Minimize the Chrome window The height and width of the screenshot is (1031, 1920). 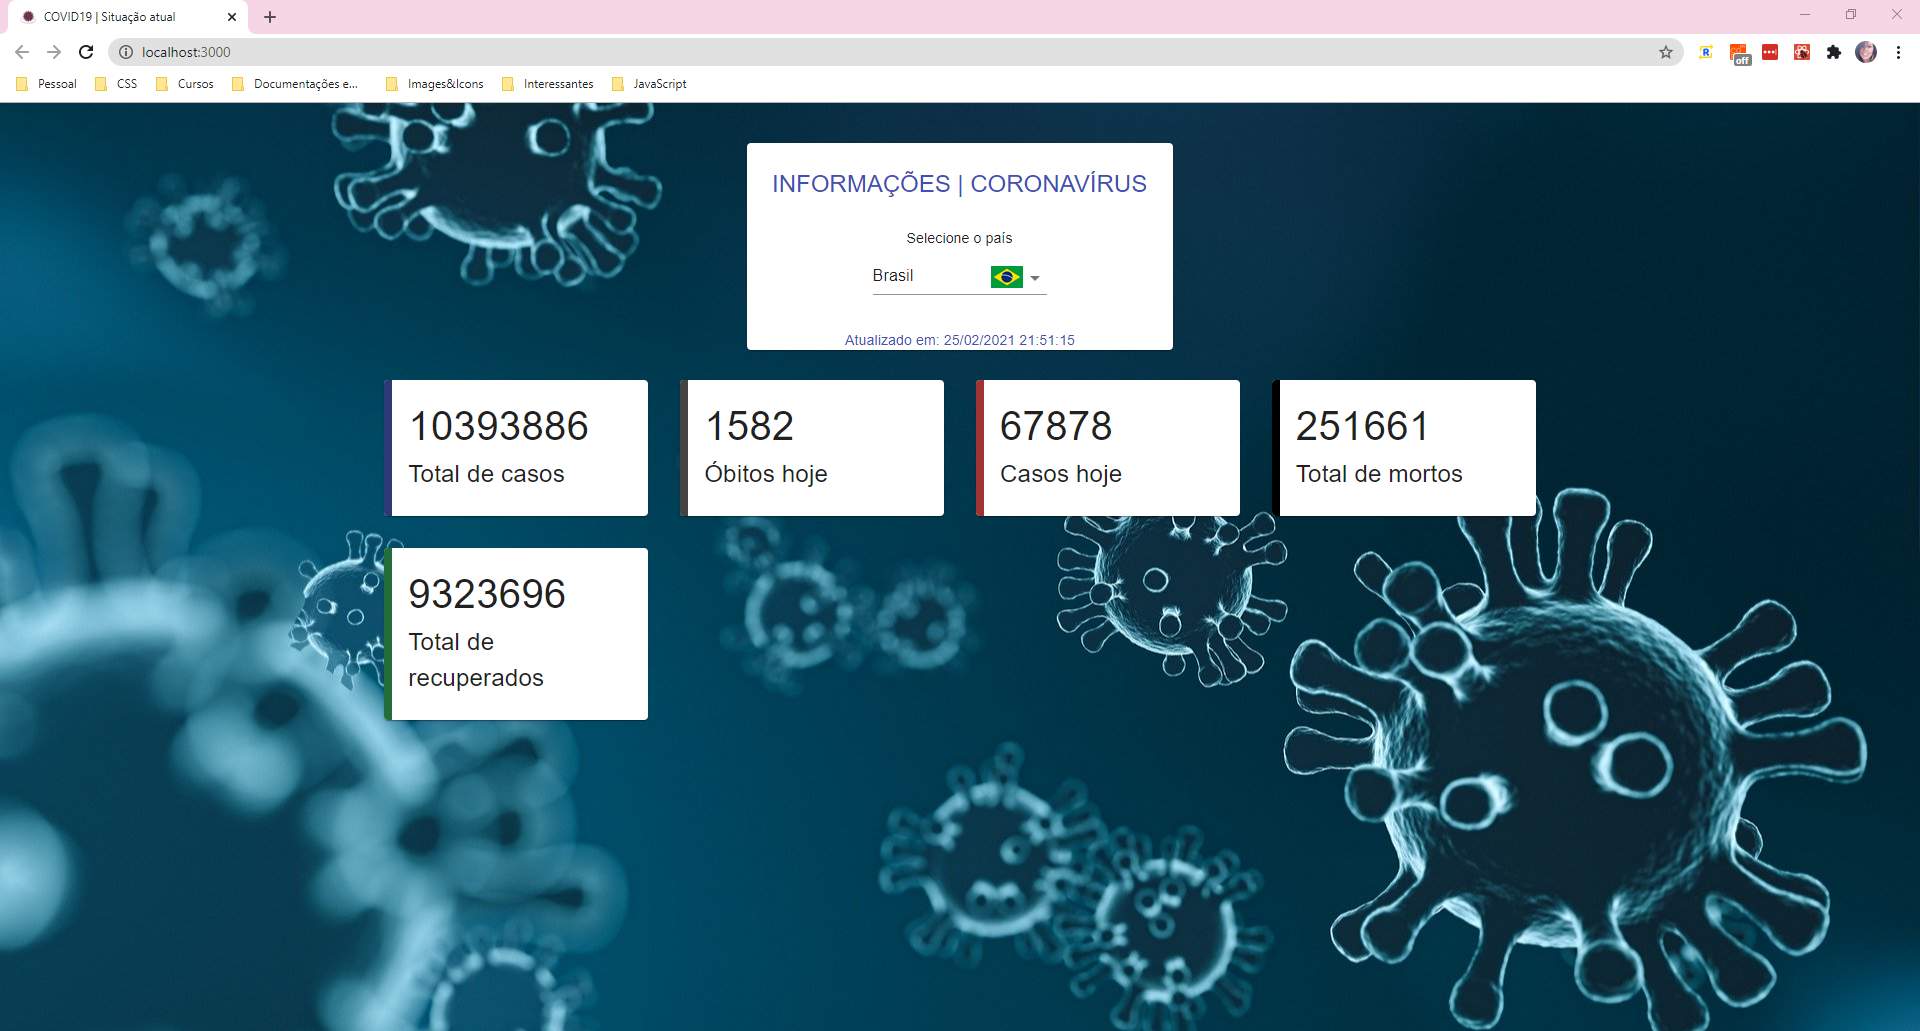click(1805, 15)
